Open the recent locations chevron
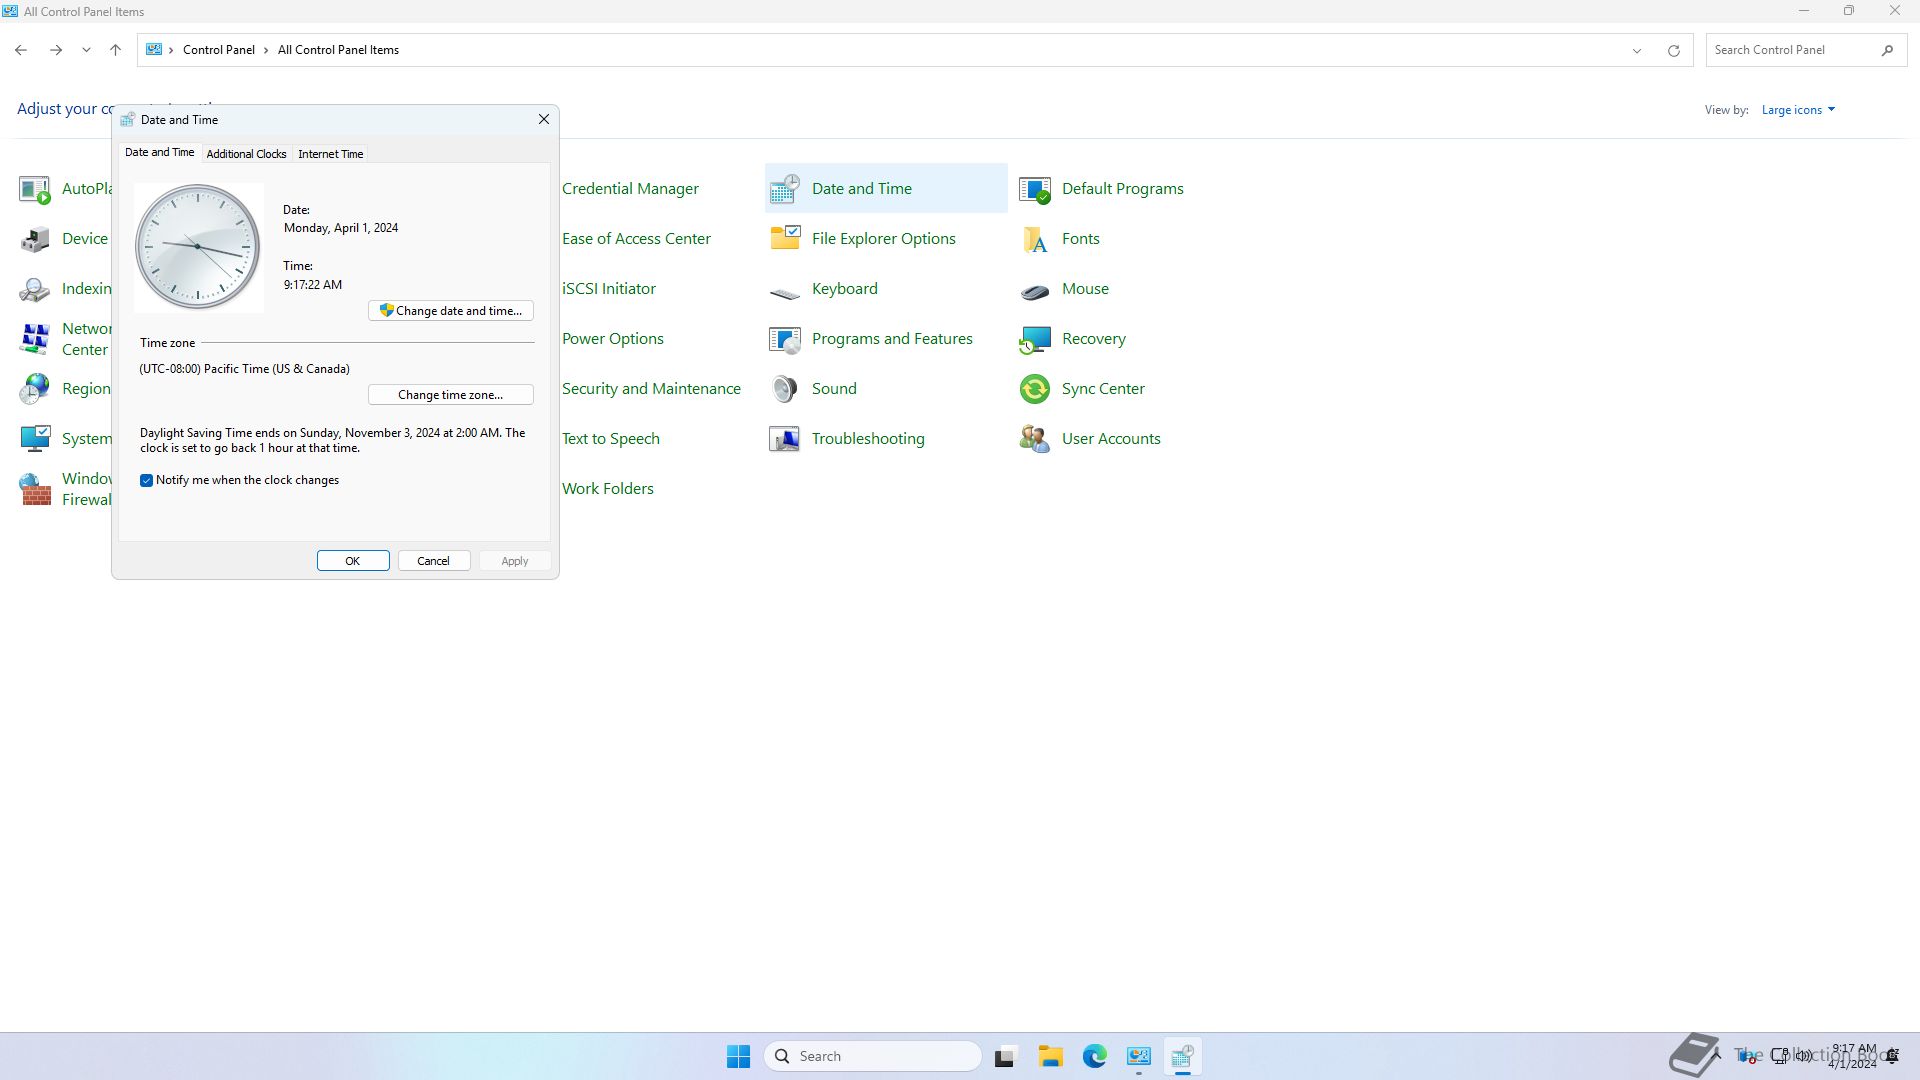This screenshot has width=1920, height=1080. (86, 50)
